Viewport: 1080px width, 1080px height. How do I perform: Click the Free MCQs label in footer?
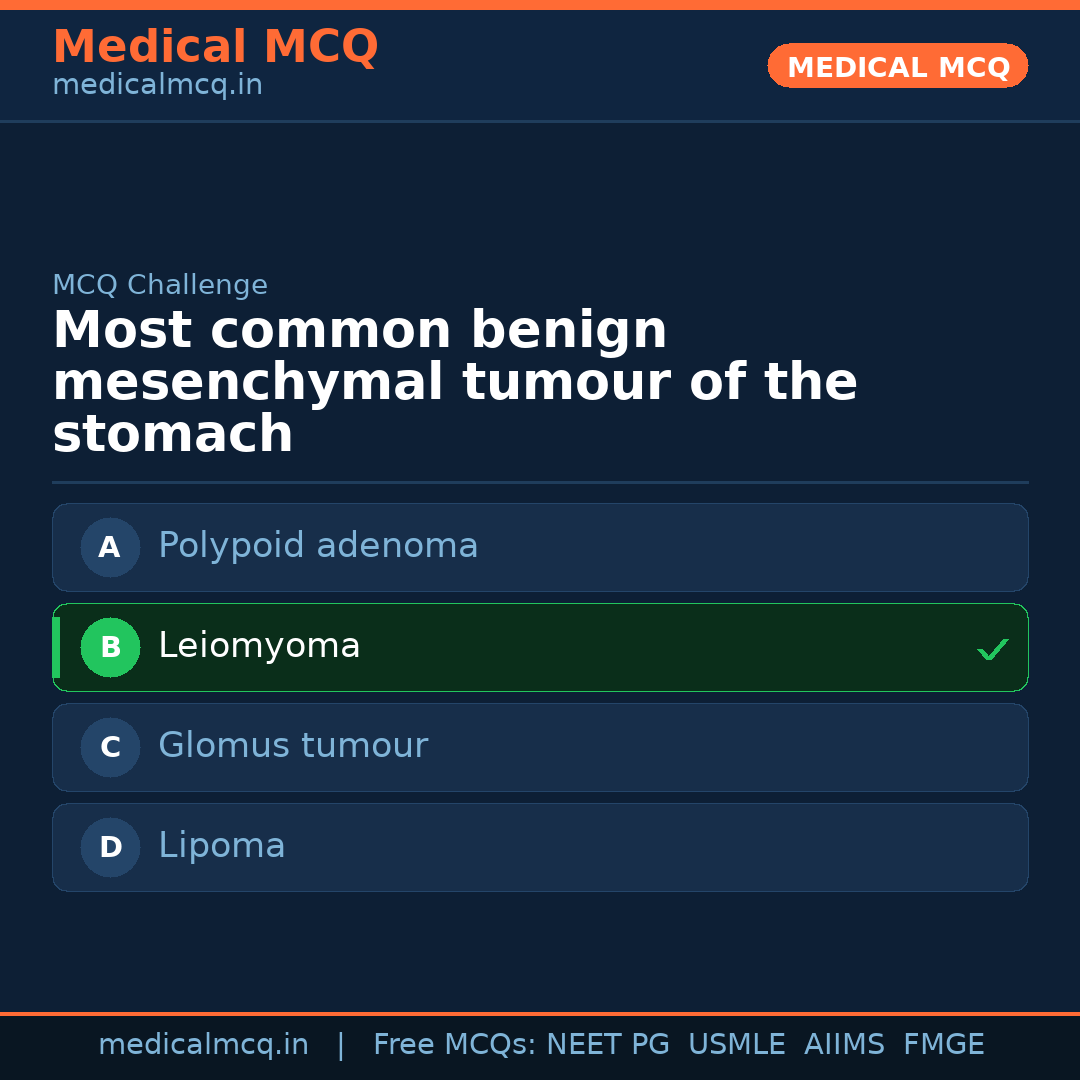click(455, 1045)
